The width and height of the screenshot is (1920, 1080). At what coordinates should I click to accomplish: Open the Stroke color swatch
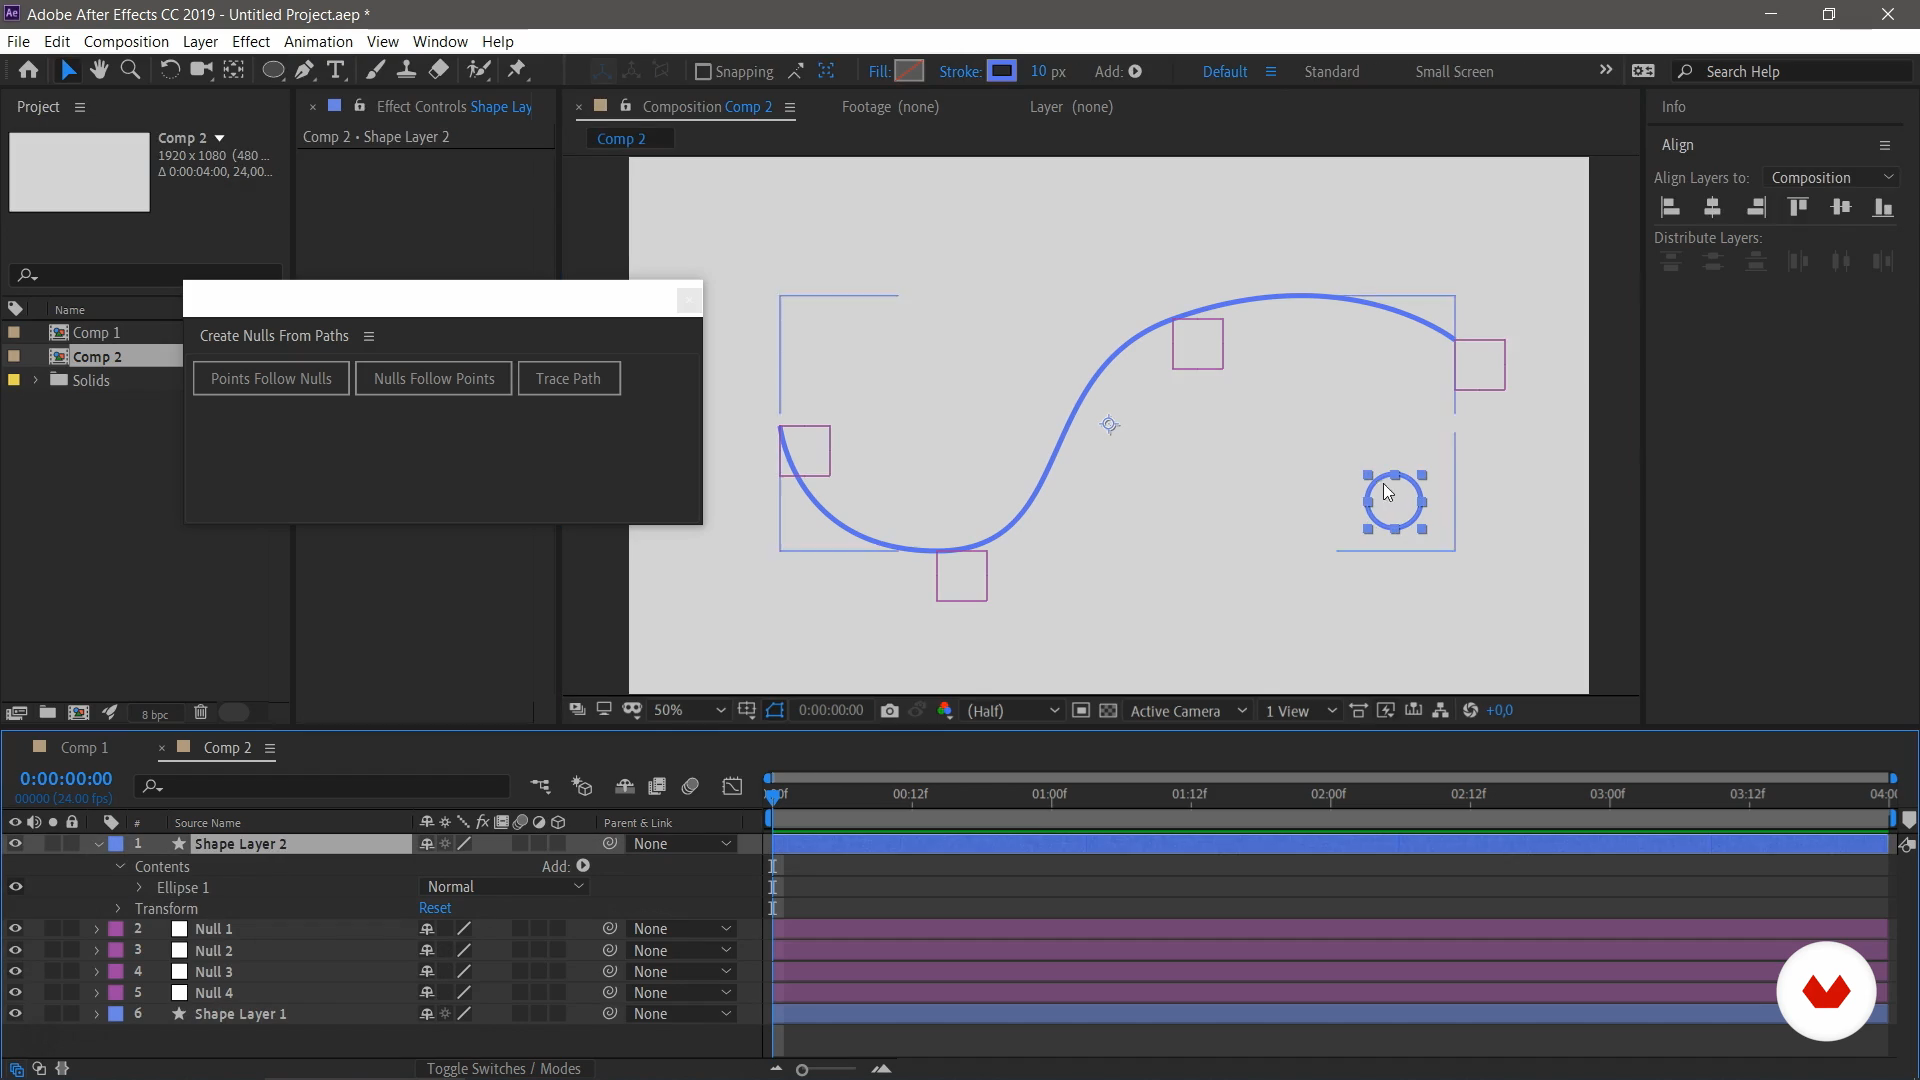pyautogui.click(x=1001, y=71)
